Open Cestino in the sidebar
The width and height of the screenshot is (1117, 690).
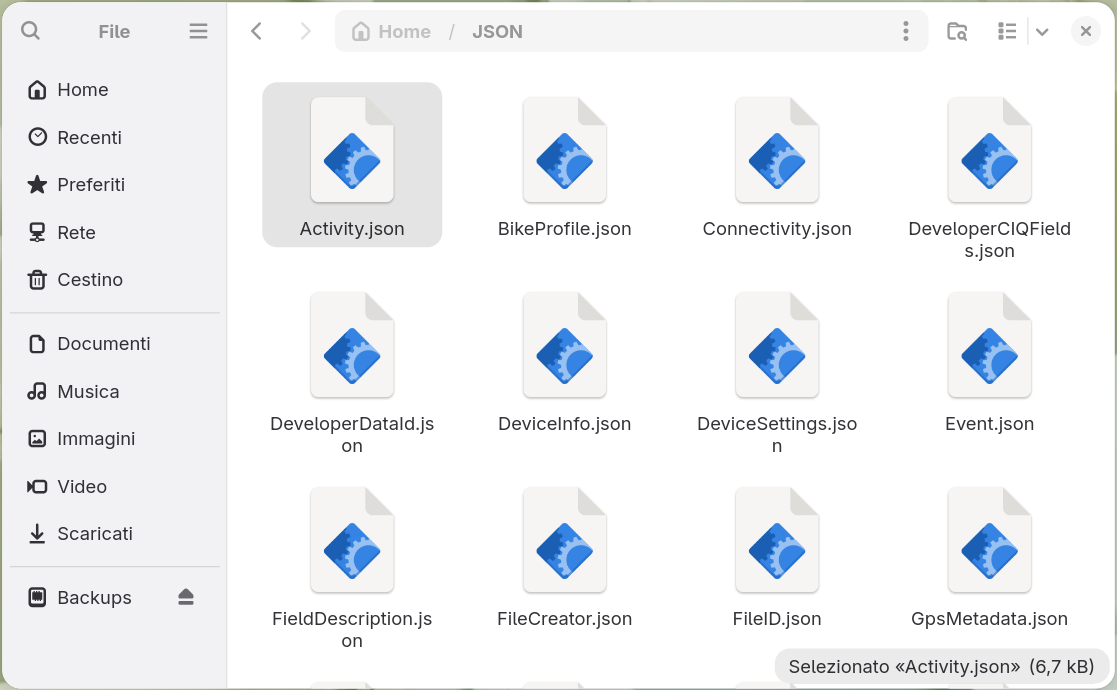pyautogui.click(x=115, y=279)
